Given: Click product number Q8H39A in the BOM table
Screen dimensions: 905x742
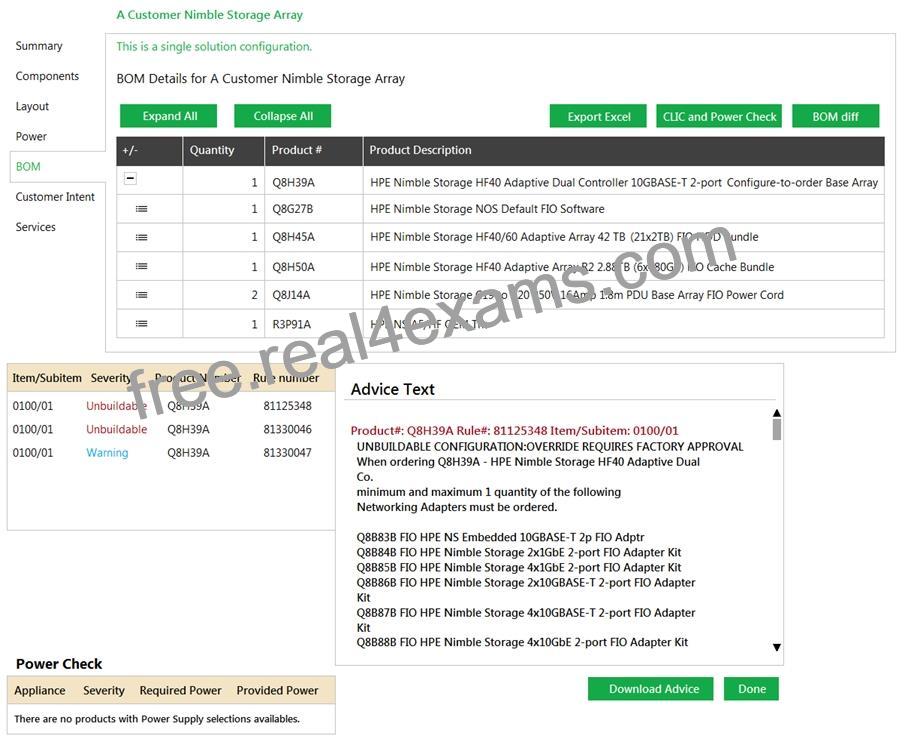Looking at the screenshot, I should pyautogui.click(x=293, y=182).
